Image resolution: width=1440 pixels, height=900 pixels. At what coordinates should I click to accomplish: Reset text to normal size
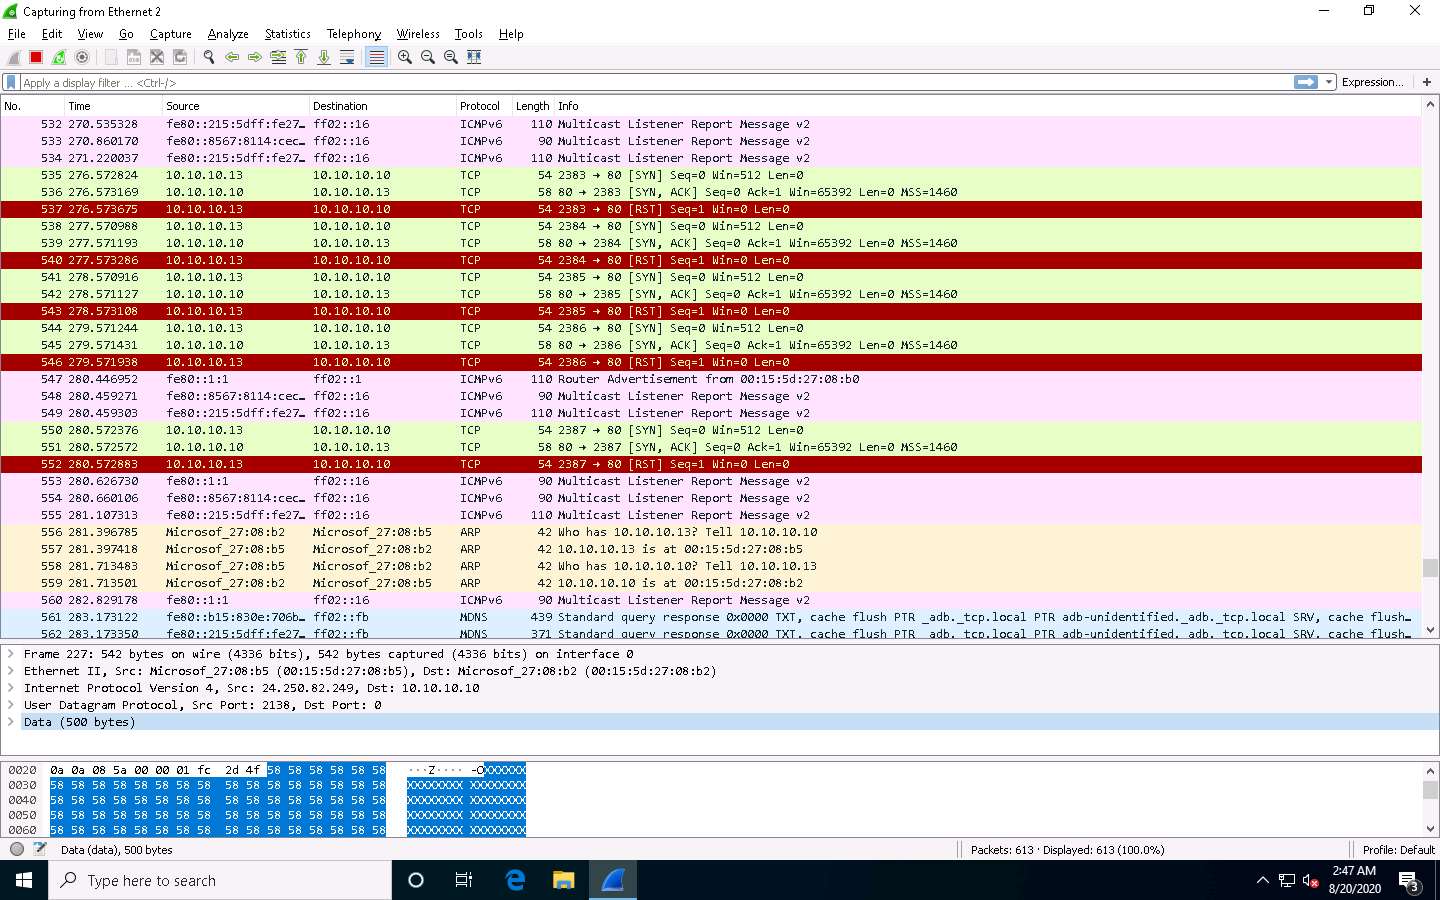[x=451, y=57]
